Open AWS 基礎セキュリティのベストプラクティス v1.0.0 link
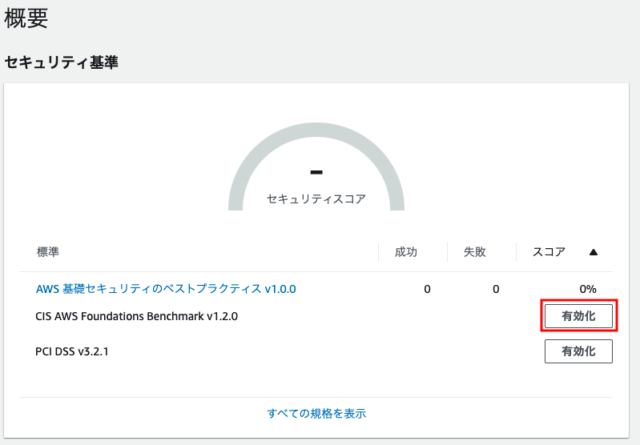The height and width of the screenshot is (445, 640). (x=166, y=289)
